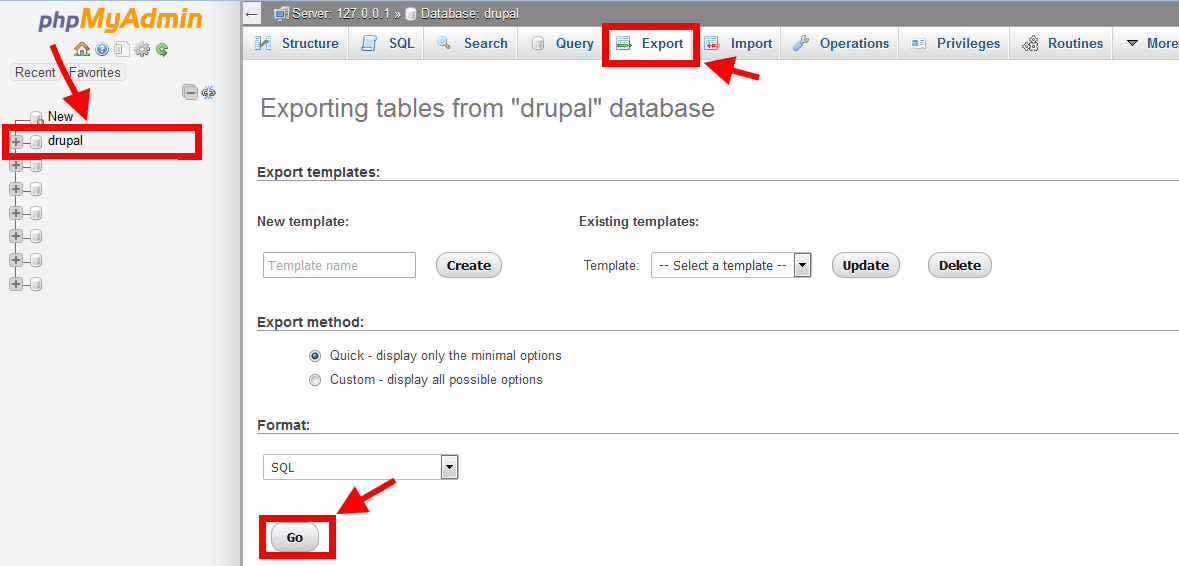Click the left arrow button beside breadcrumb
Viewport: 1179px width, 566px height.
pyautogui.click(x=252, y=13)
